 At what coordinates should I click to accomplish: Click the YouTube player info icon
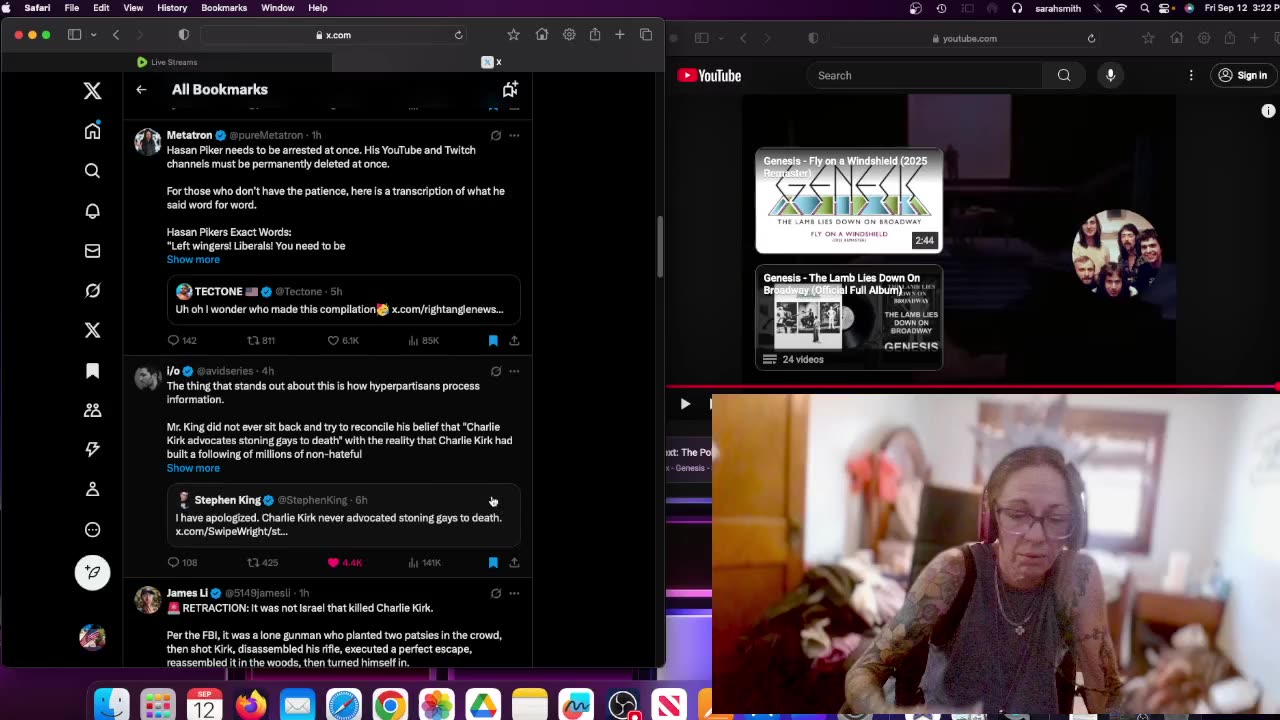coord(1268,111)
